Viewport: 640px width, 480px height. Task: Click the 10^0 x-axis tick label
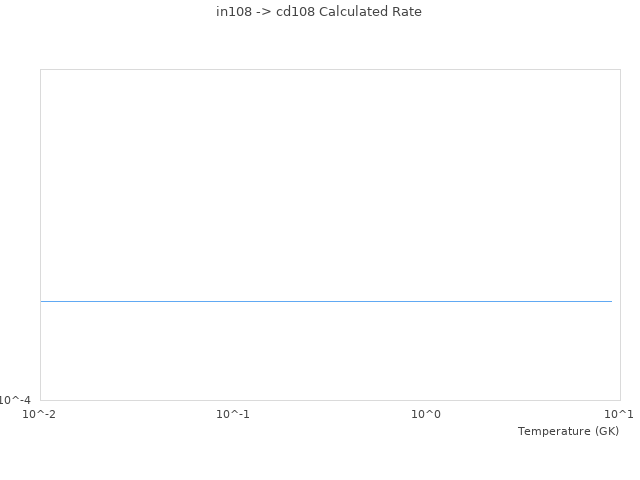click(426, 414)
